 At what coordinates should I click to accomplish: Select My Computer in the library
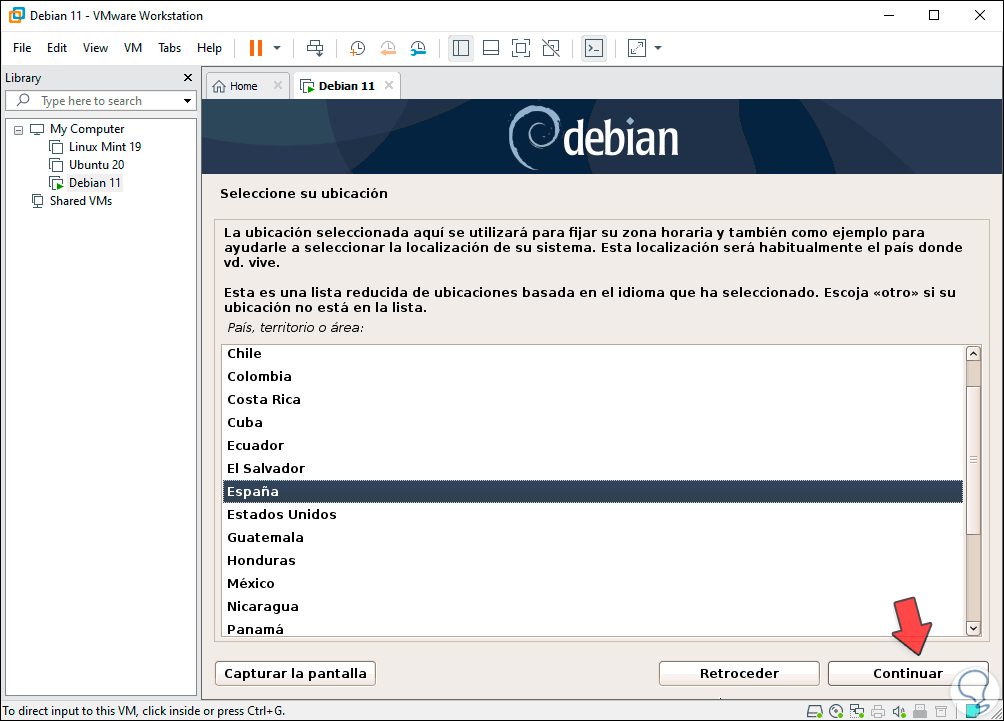pyautogui.click(x=87, y=129)
